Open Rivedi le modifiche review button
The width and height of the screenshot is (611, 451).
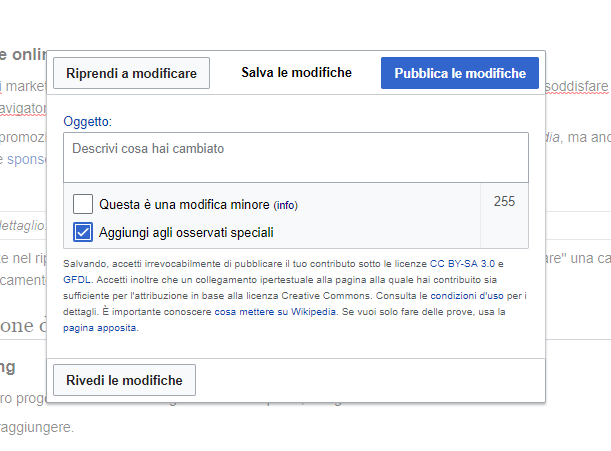[x=124, y=380]
